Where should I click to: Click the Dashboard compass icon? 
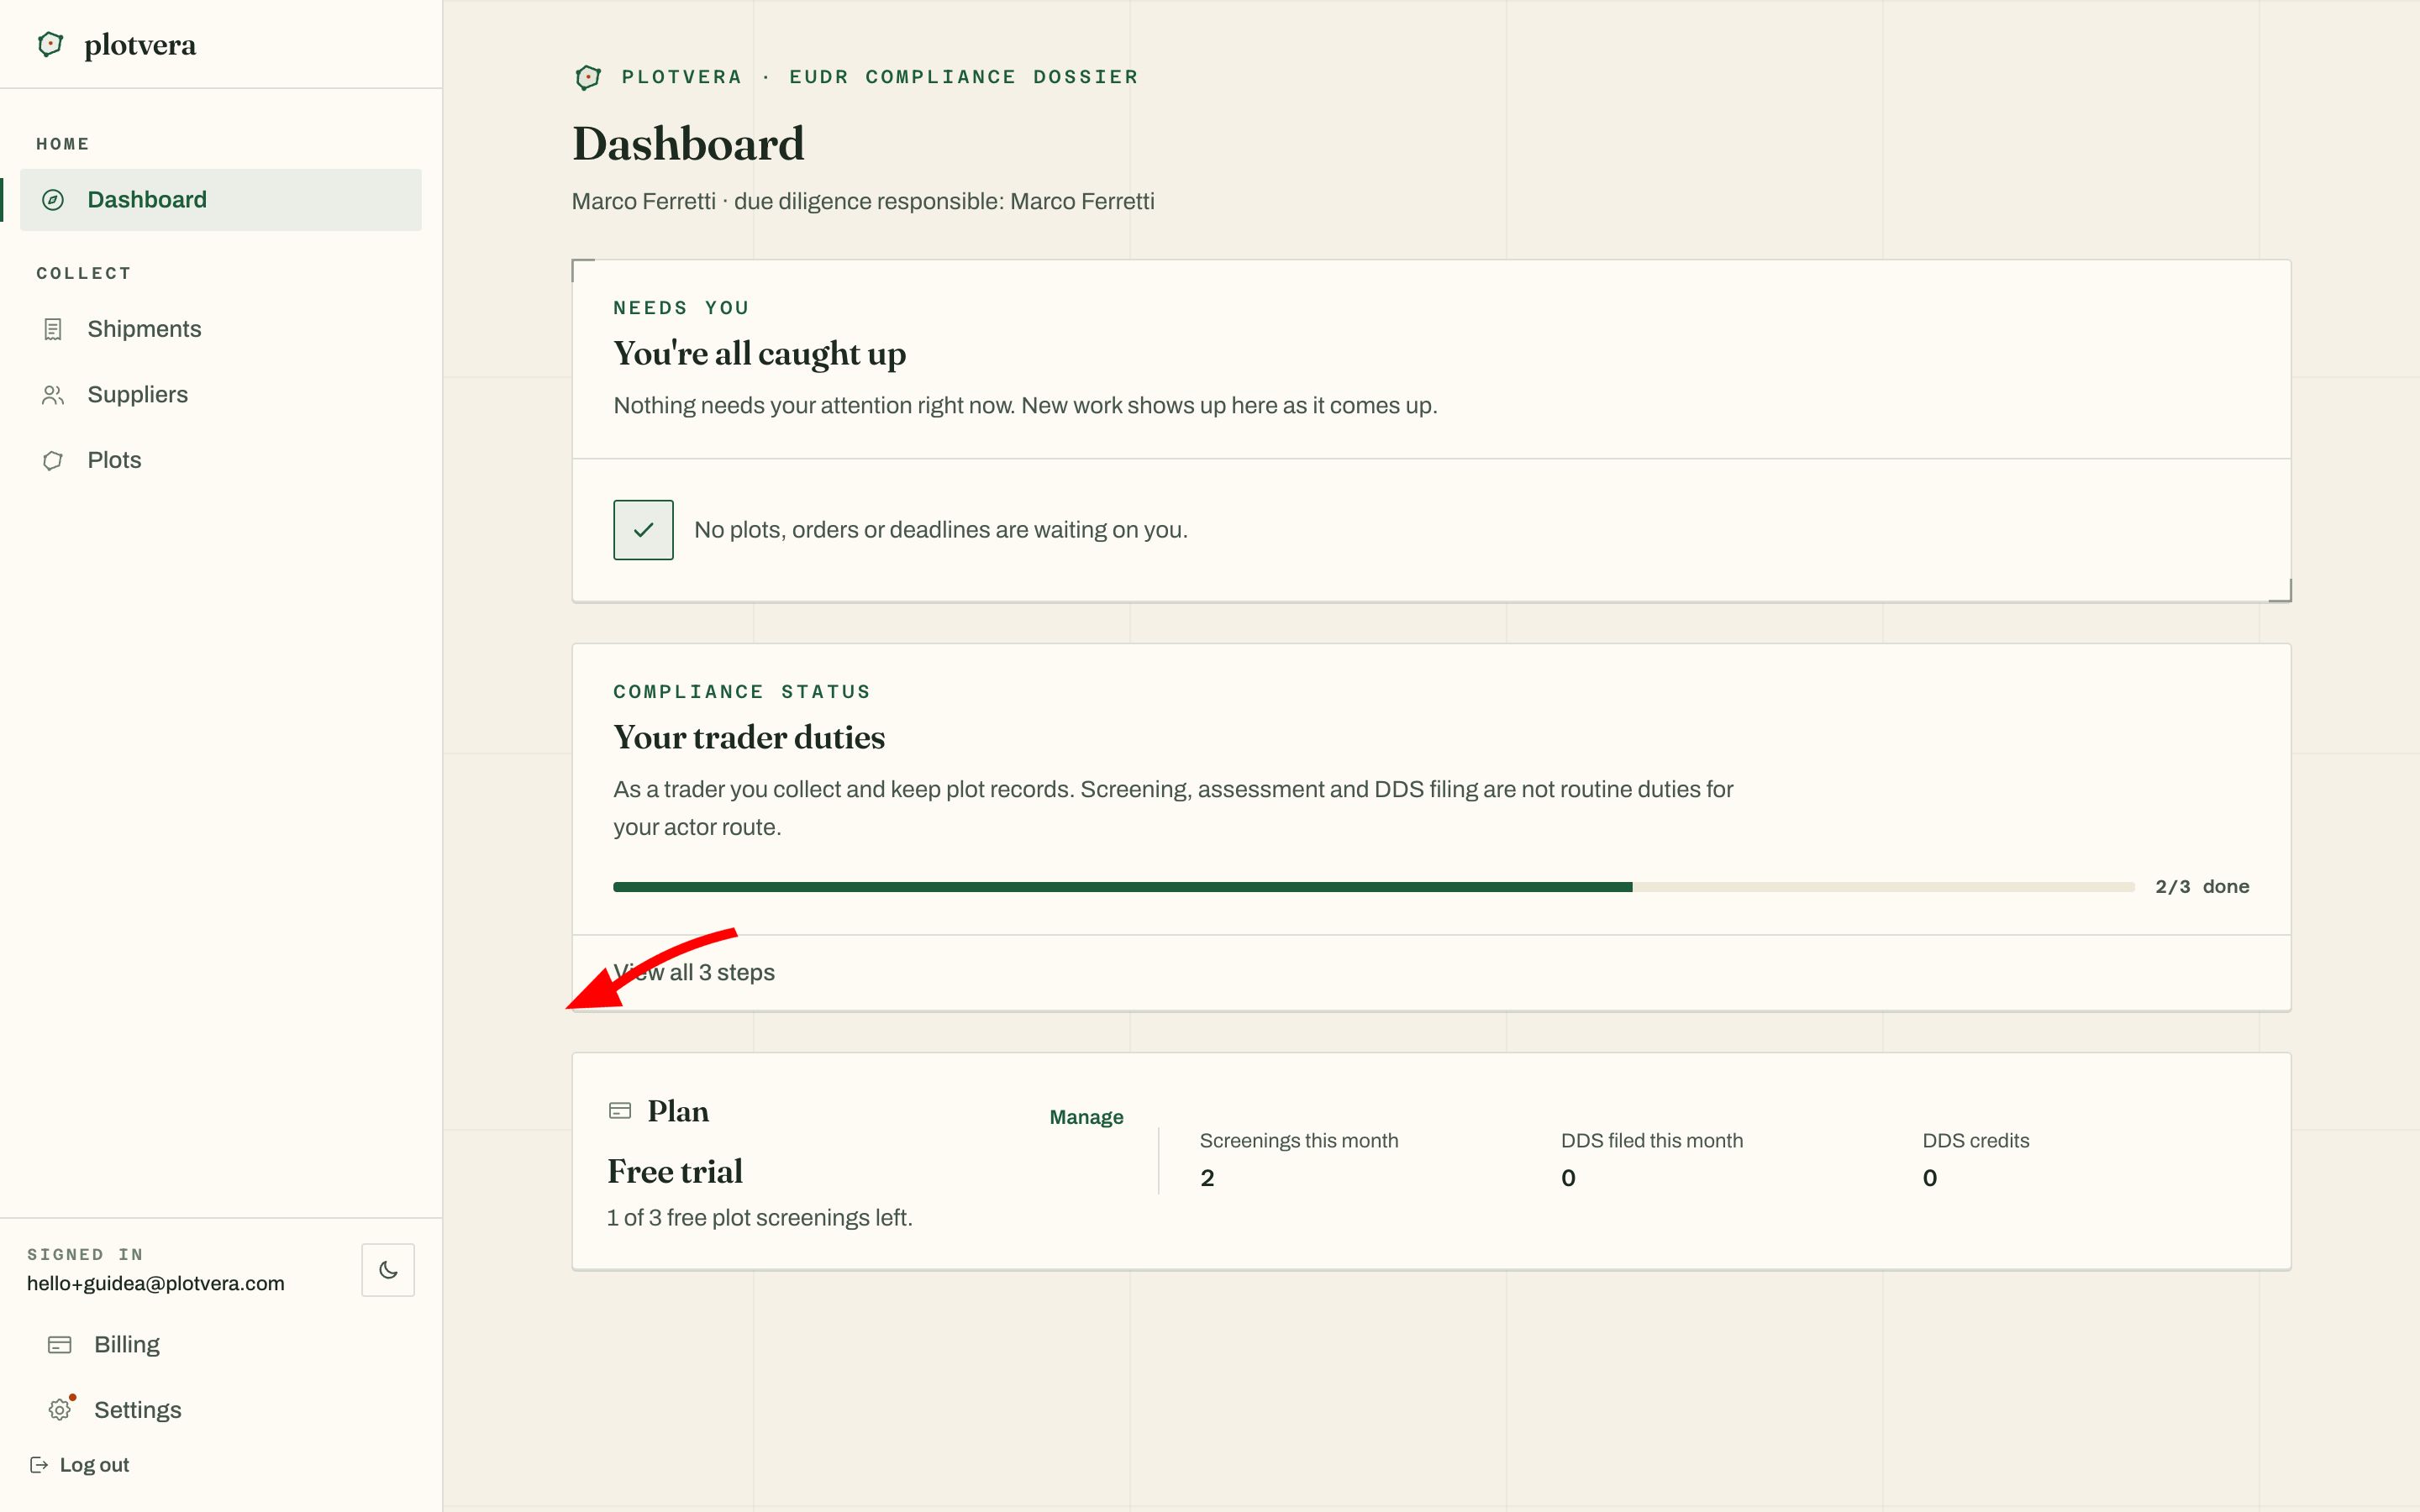tap(53, 200)
